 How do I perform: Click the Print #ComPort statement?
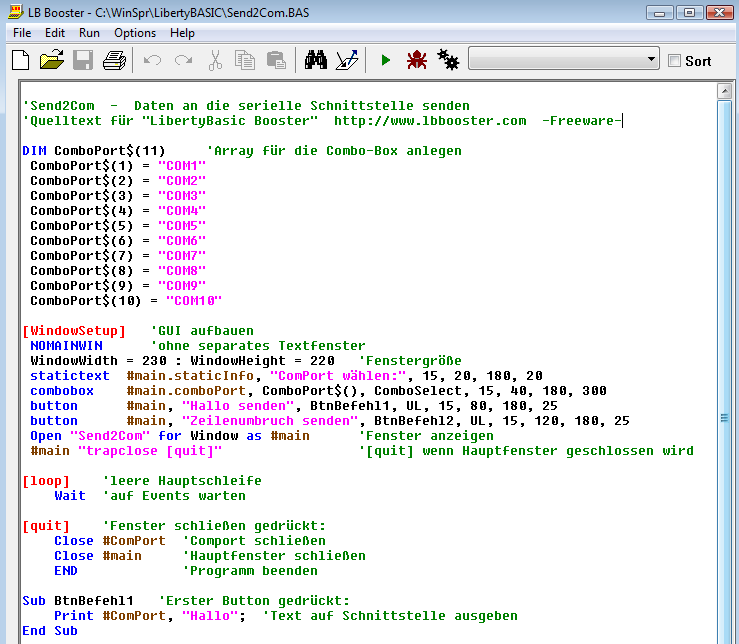click(x=150, y=616)
